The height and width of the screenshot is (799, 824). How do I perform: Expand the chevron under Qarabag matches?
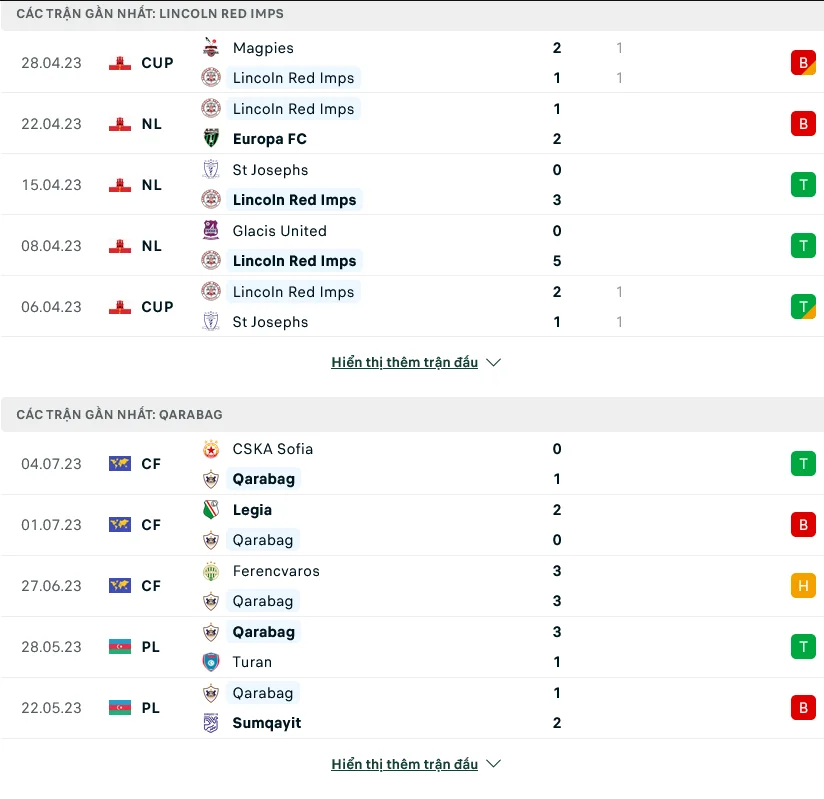coord(493,764)
